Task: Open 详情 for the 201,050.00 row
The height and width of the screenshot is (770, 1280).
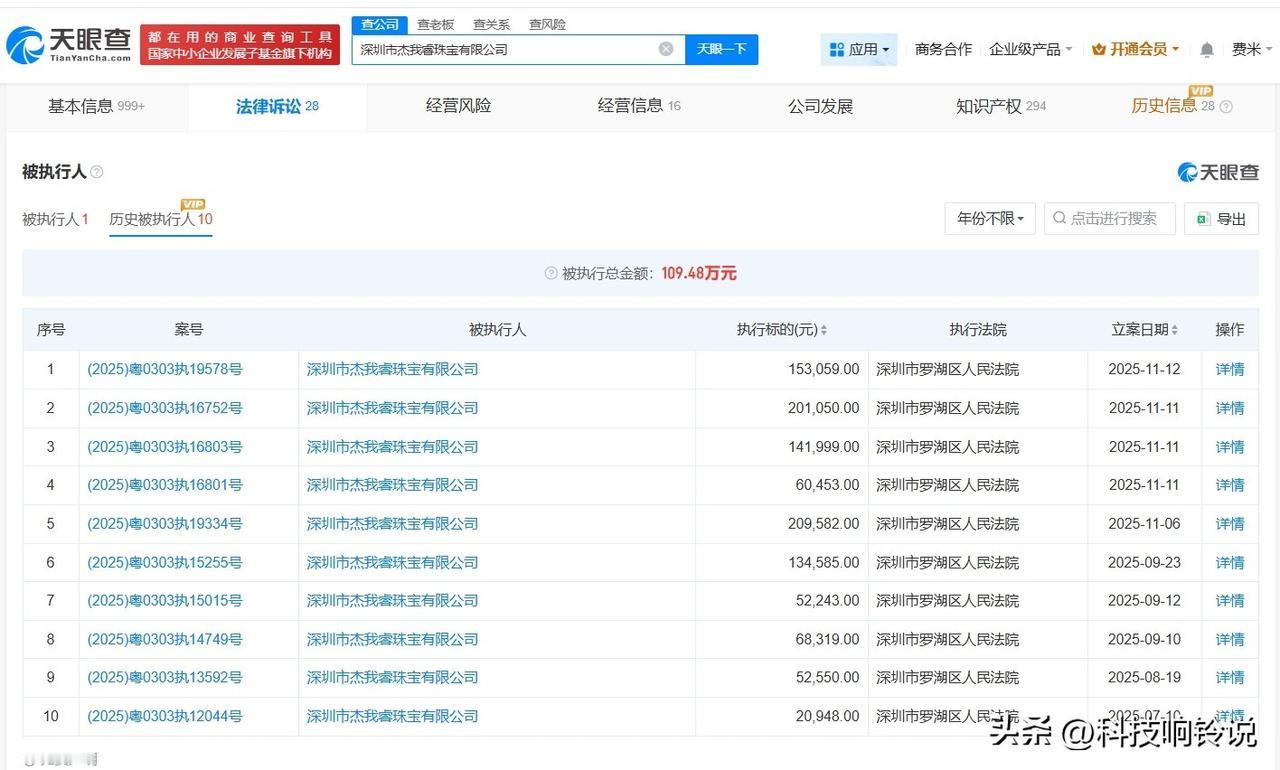Action: tap(1230, 408)
